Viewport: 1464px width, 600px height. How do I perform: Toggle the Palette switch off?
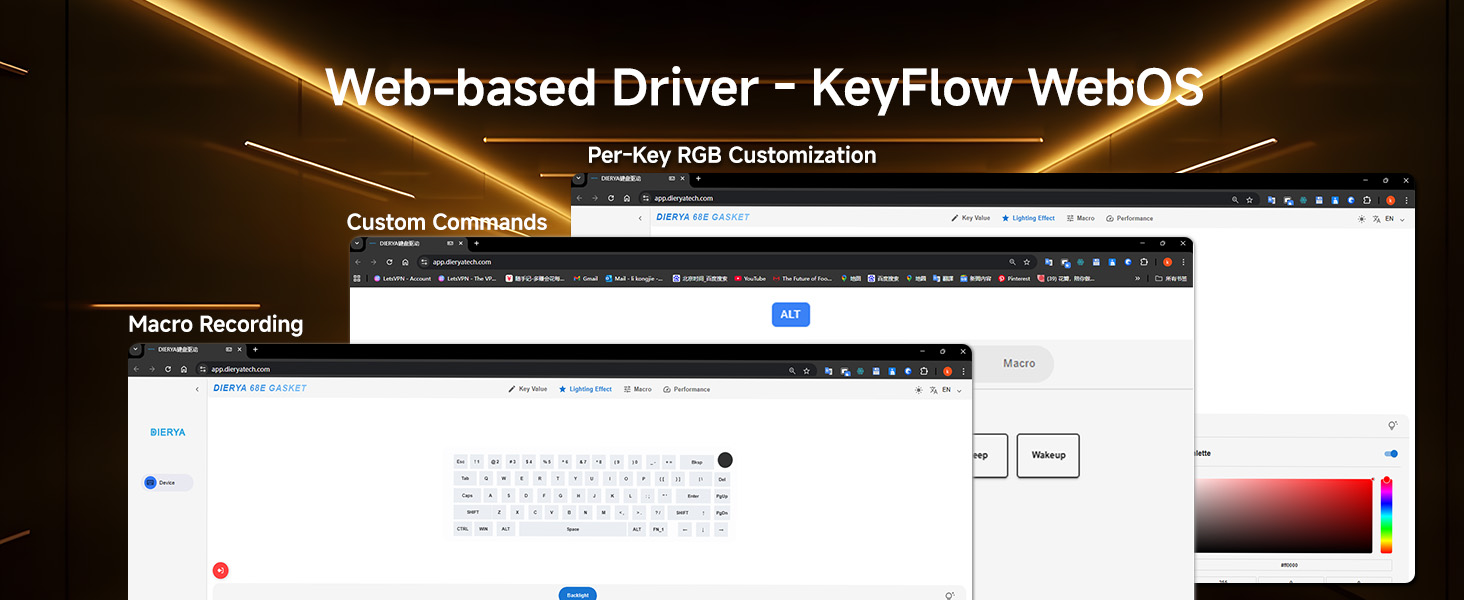[1391, 454]
